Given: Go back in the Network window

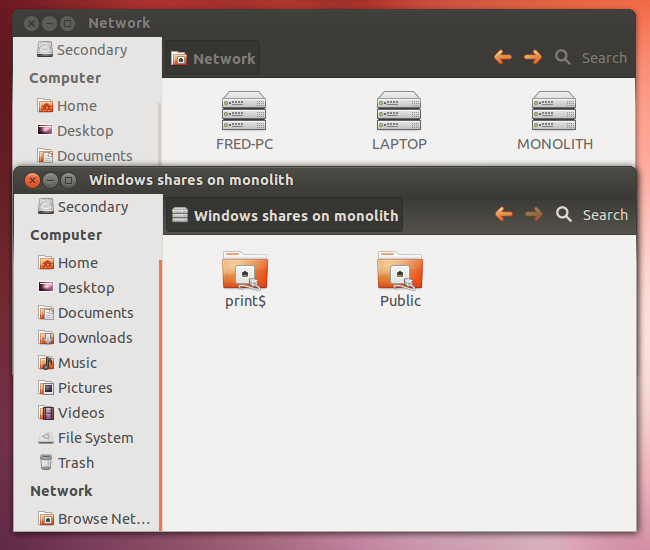Looking at the screenshot, I should (503, 57).
